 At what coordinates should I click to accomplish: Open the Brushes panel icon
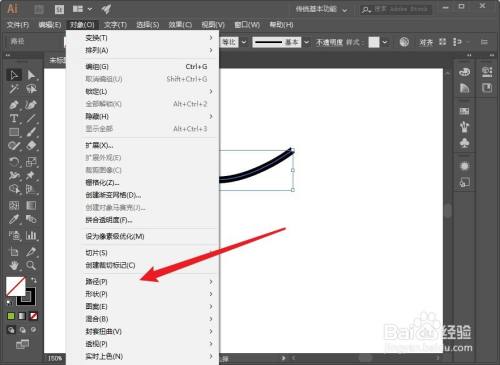[464, 127]
